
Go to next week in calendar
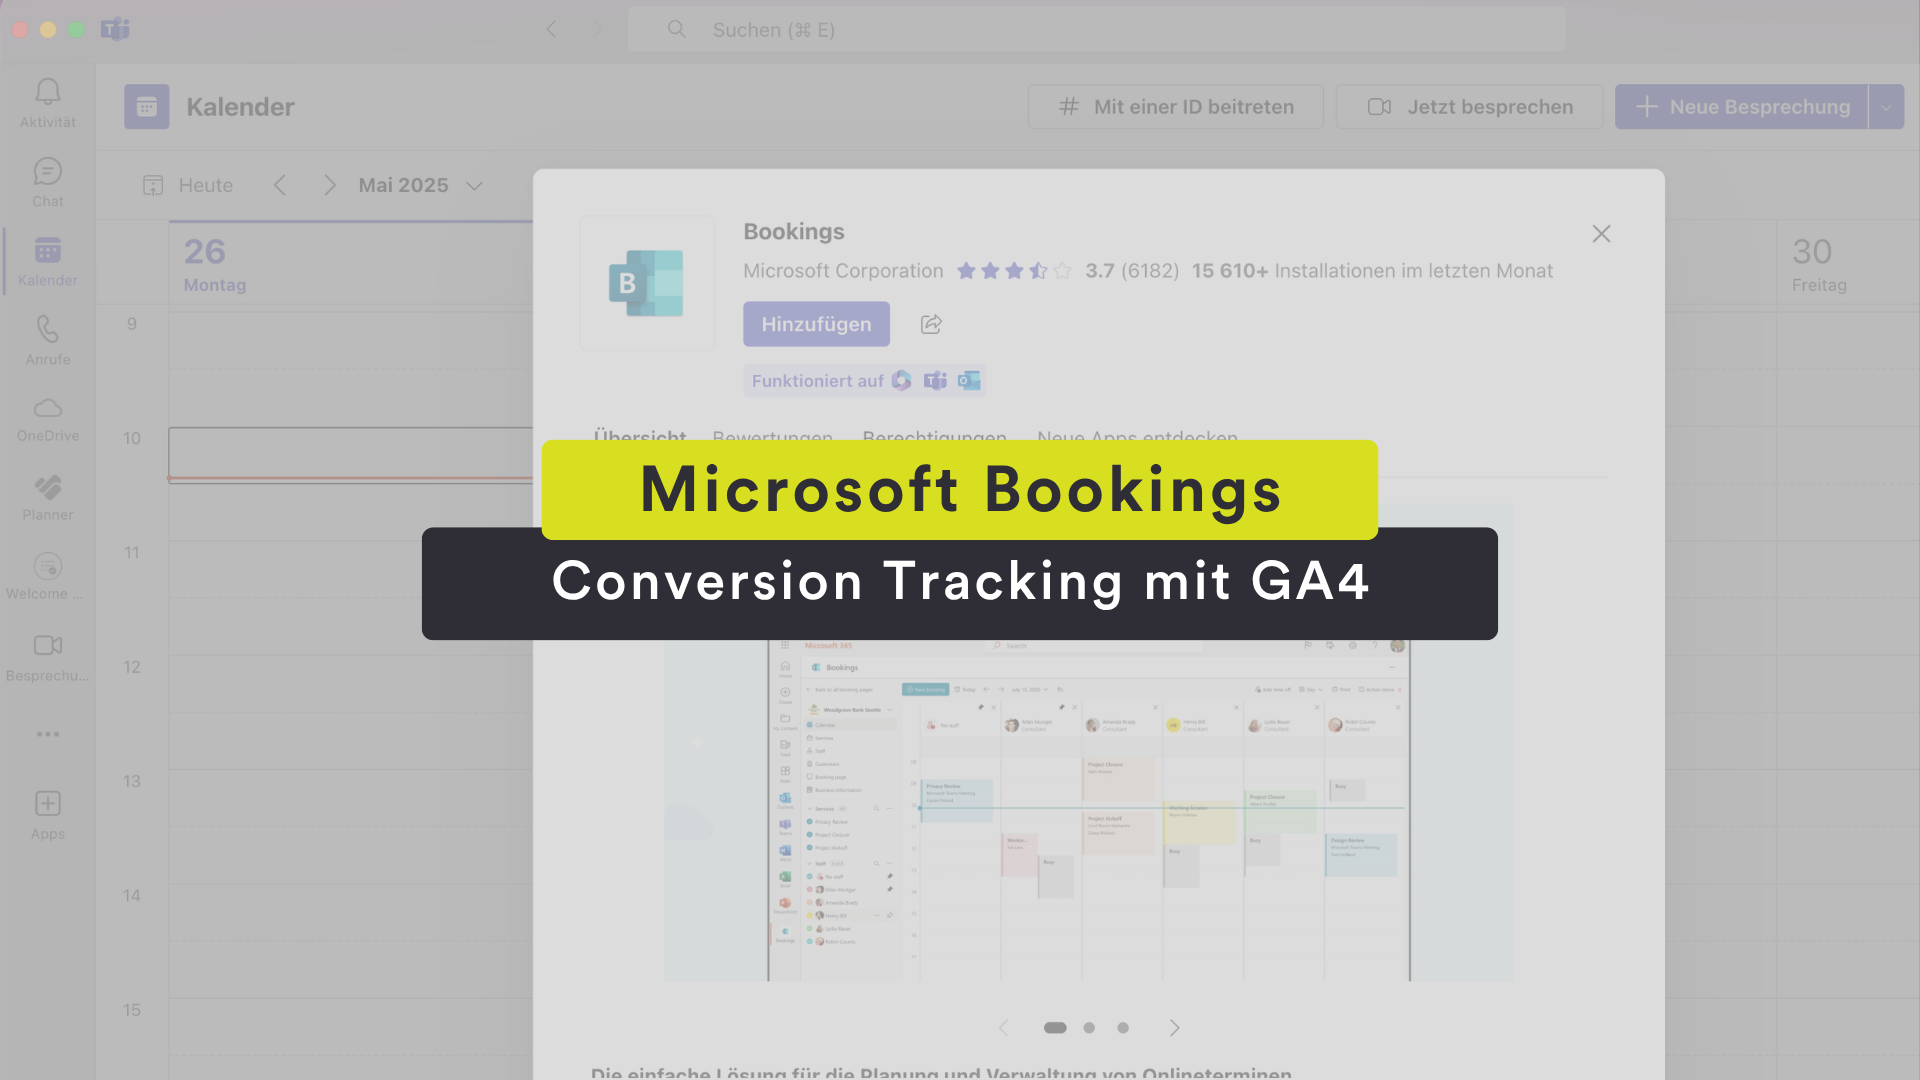329,185
